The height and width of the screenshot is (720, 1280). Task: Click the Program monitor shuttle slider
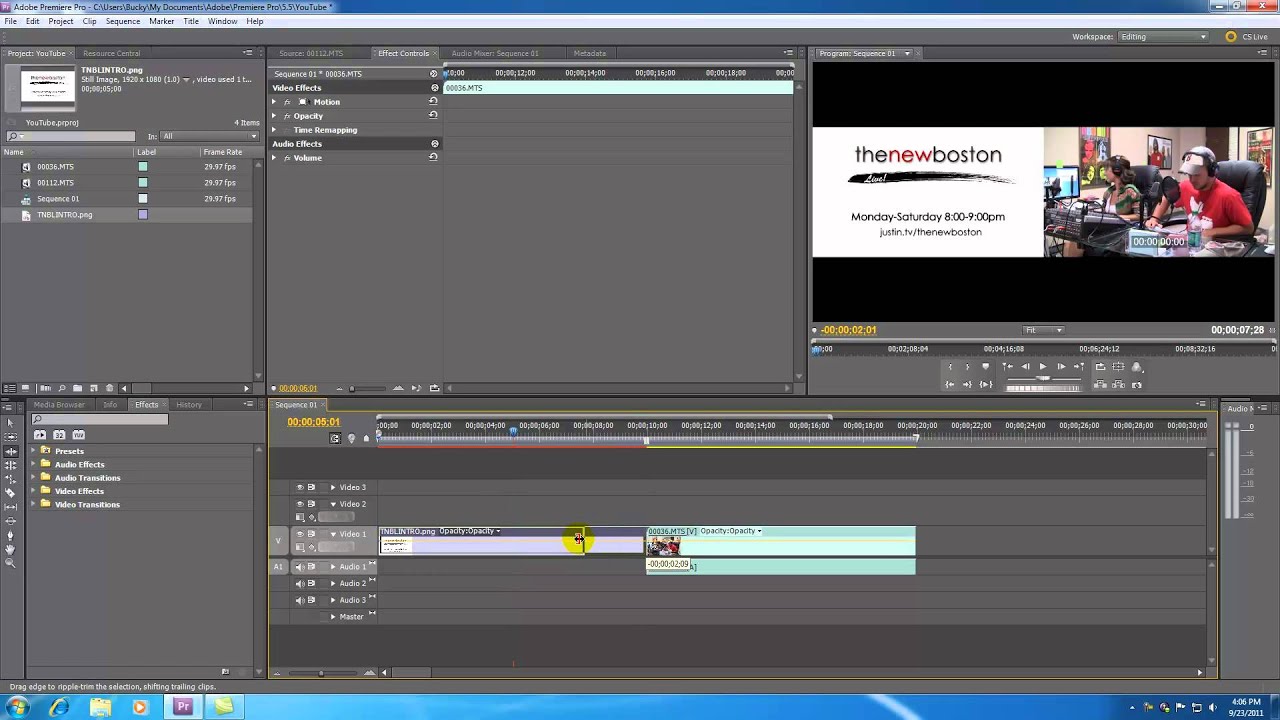1043,378
